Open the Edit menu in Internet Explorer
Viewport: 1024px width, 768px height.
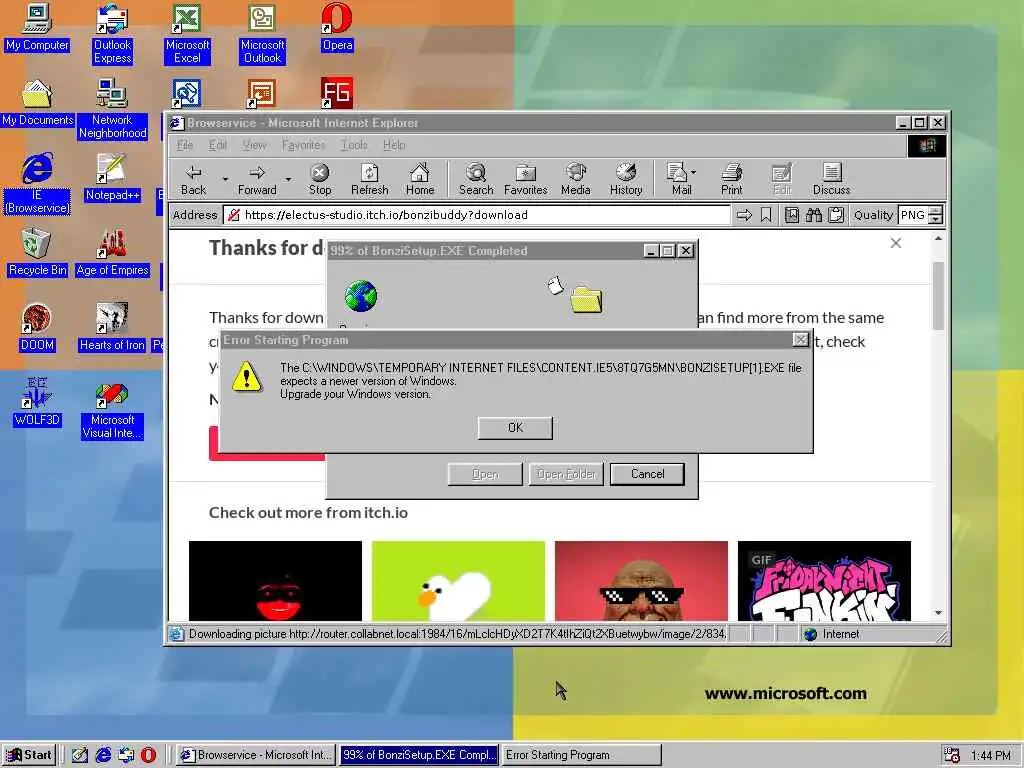[x=217, y=145]
